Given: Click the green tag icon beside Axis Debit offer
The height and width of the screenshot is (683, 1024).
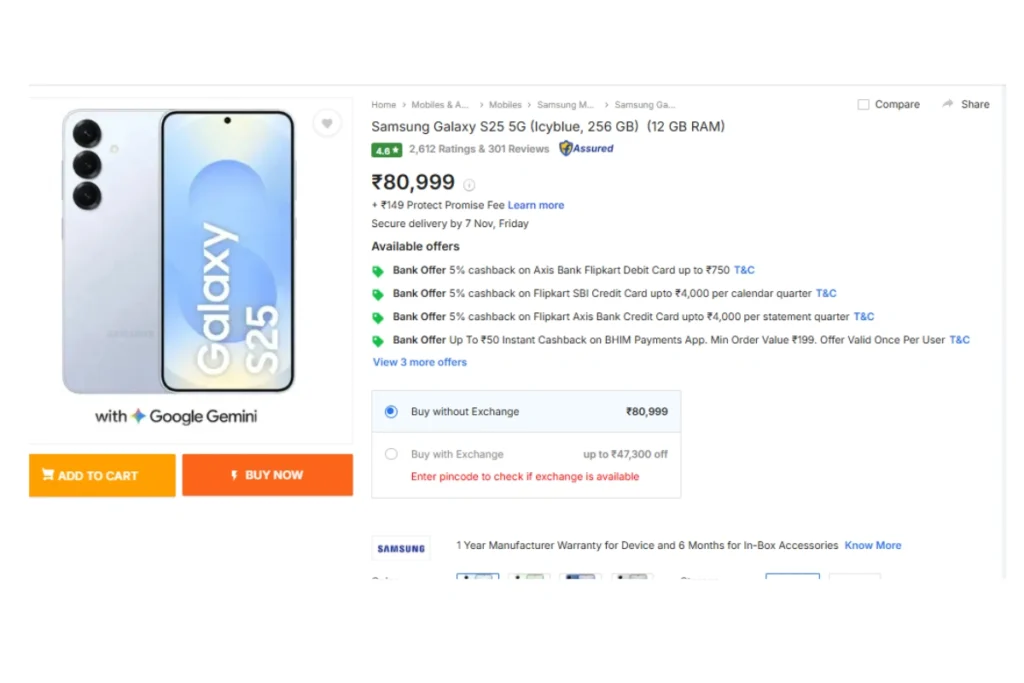Looking at the screenshot, I should tap(378, 271).
